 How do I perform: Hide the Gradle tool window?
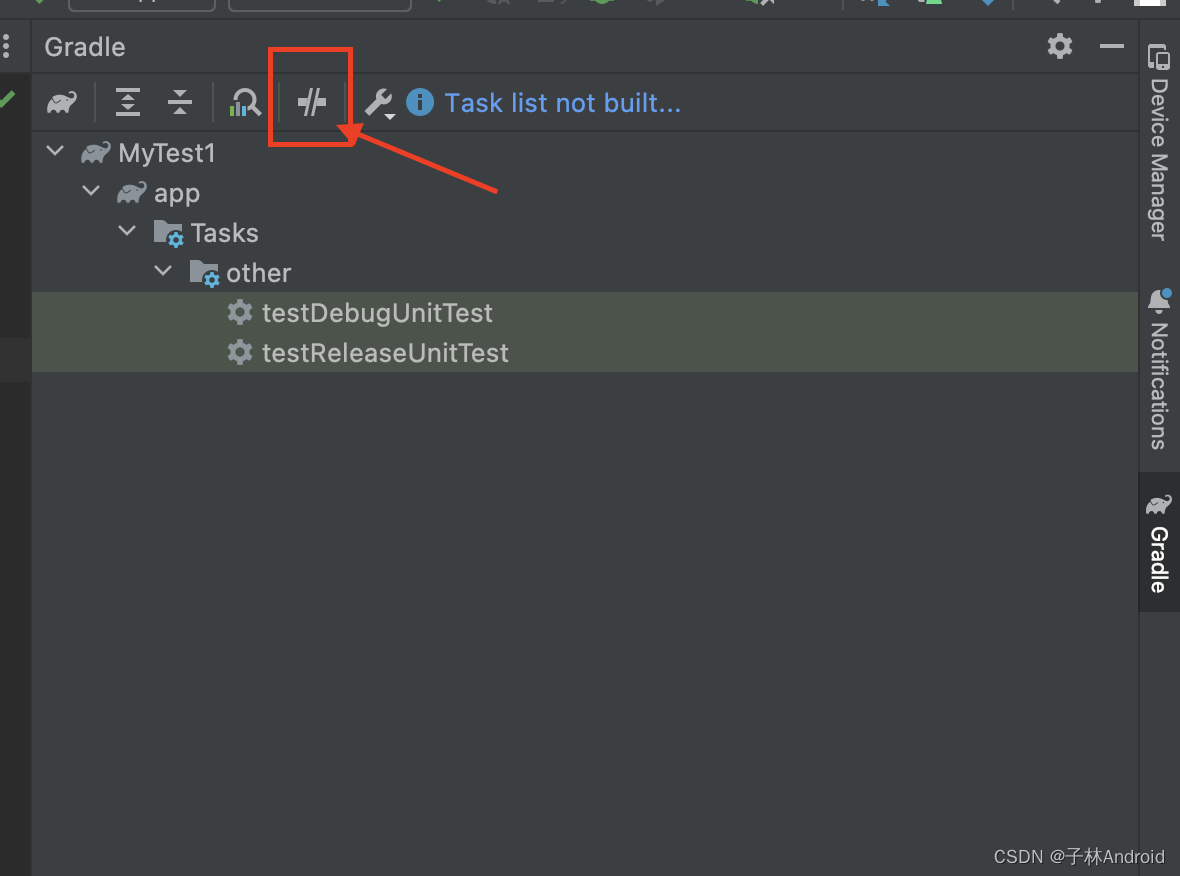coord(1112,46)
